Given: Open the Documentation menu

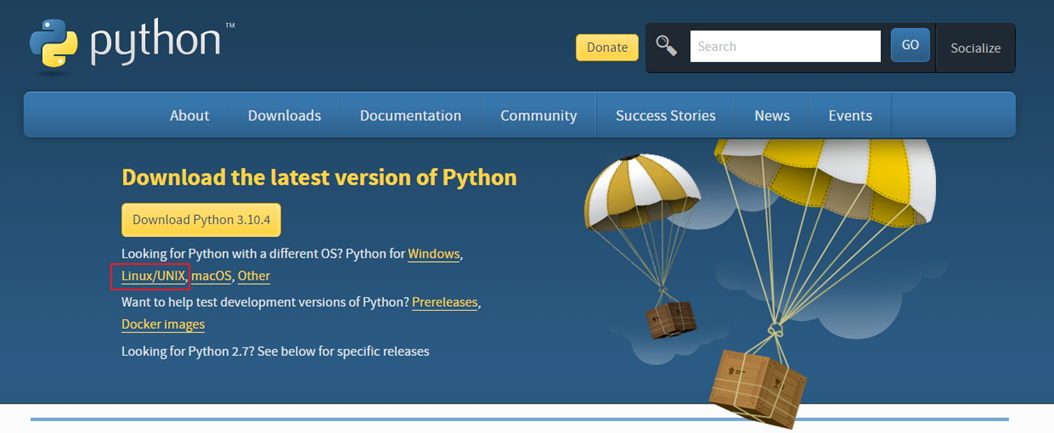Looking at the screenshot, I should coord(411,116).
